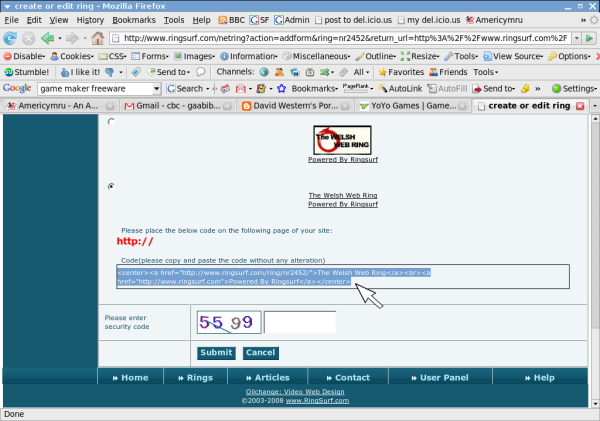The height and width of the screenshot is (421, 600).
Task: Open the Miscellaneous dropdown menu
Action: 316,56
